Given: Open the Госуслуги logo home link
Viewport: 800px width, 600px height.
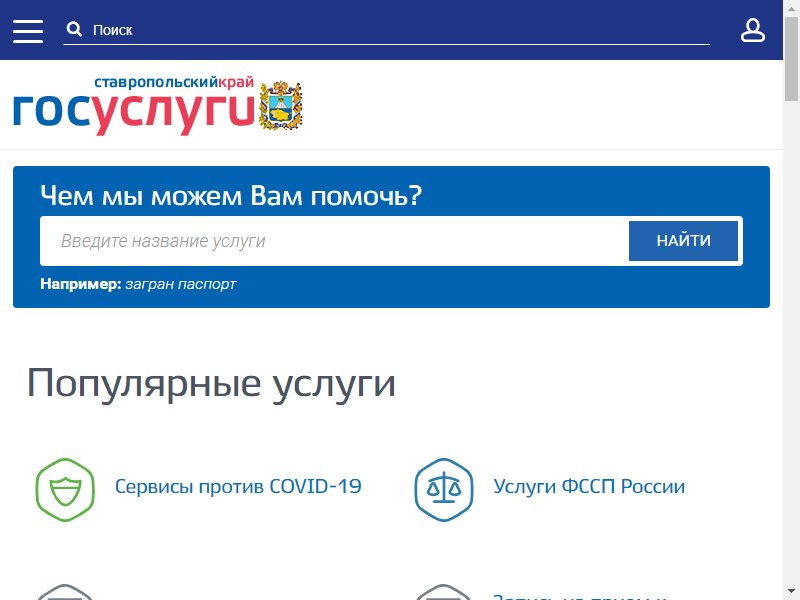Looking at the screenshot, I should [134, 107].
